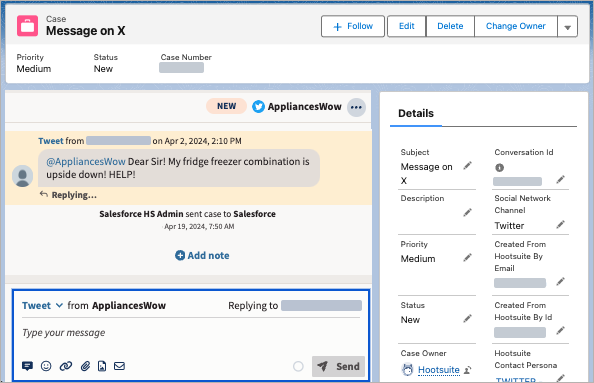The height and width of the screenshot is (383, 594).
Task: Click the Hootsuite case owner link
Action: tap(439, 369)
